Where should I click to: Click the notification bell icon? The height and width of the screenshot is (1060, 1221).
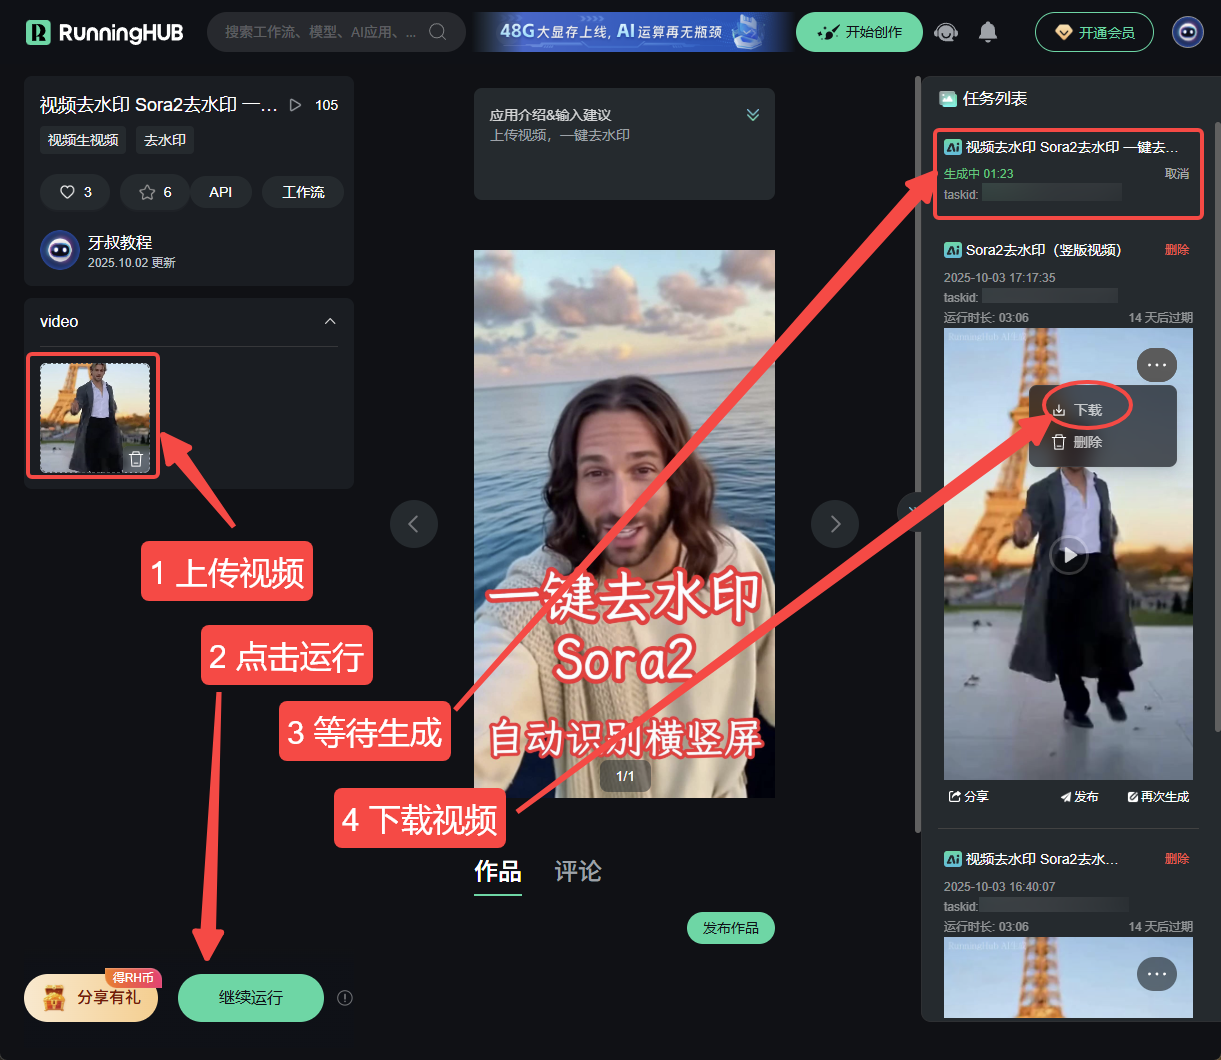pos(988,32)
